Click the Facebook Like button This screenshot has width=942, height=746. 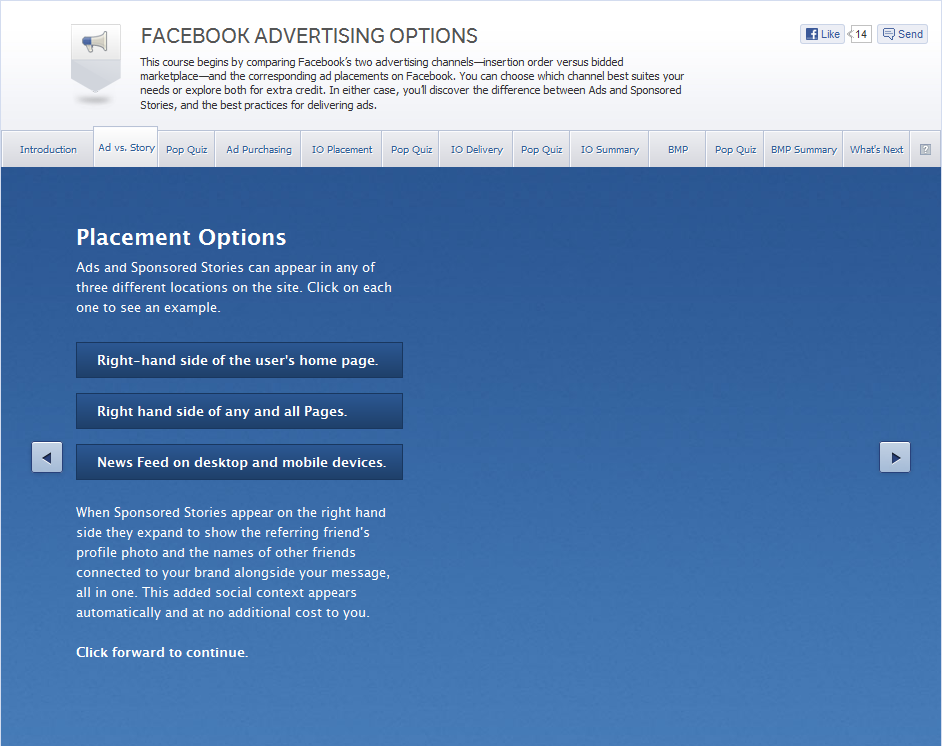point(822,34)
